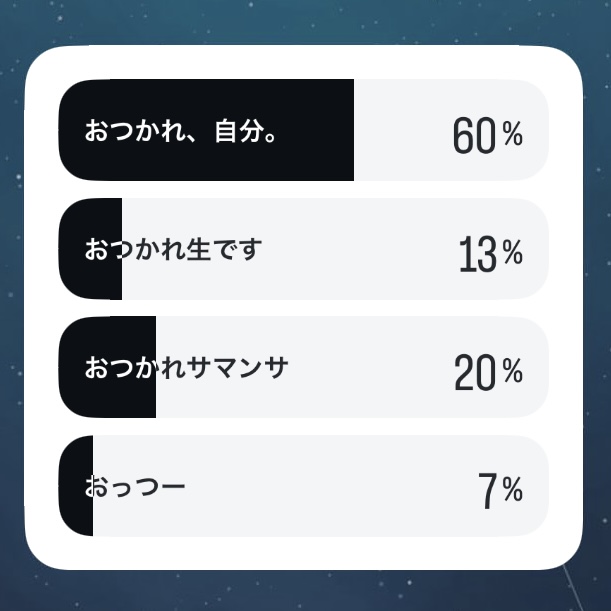The height and width of the screenshot is (611, 611).
Task: Vote for the "おつかれ生です" answer
Action: [x=173, y=249]
